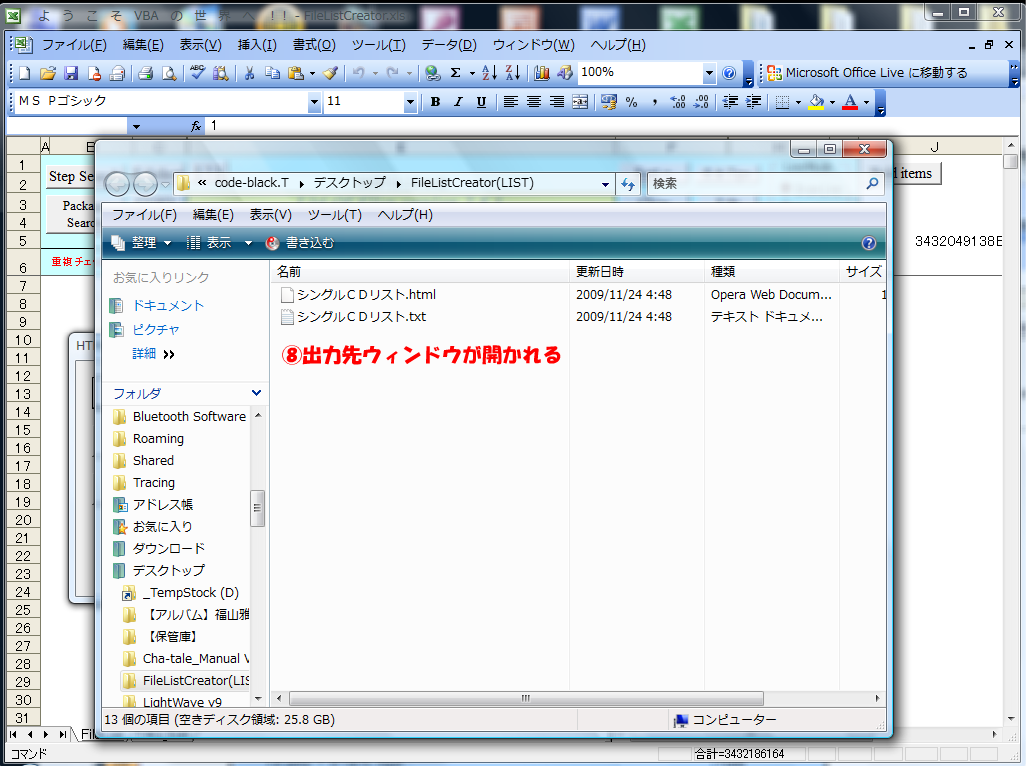Align text left in Excel
The height and width of the screenshot is (766, 1026).
tap(510, 102)
